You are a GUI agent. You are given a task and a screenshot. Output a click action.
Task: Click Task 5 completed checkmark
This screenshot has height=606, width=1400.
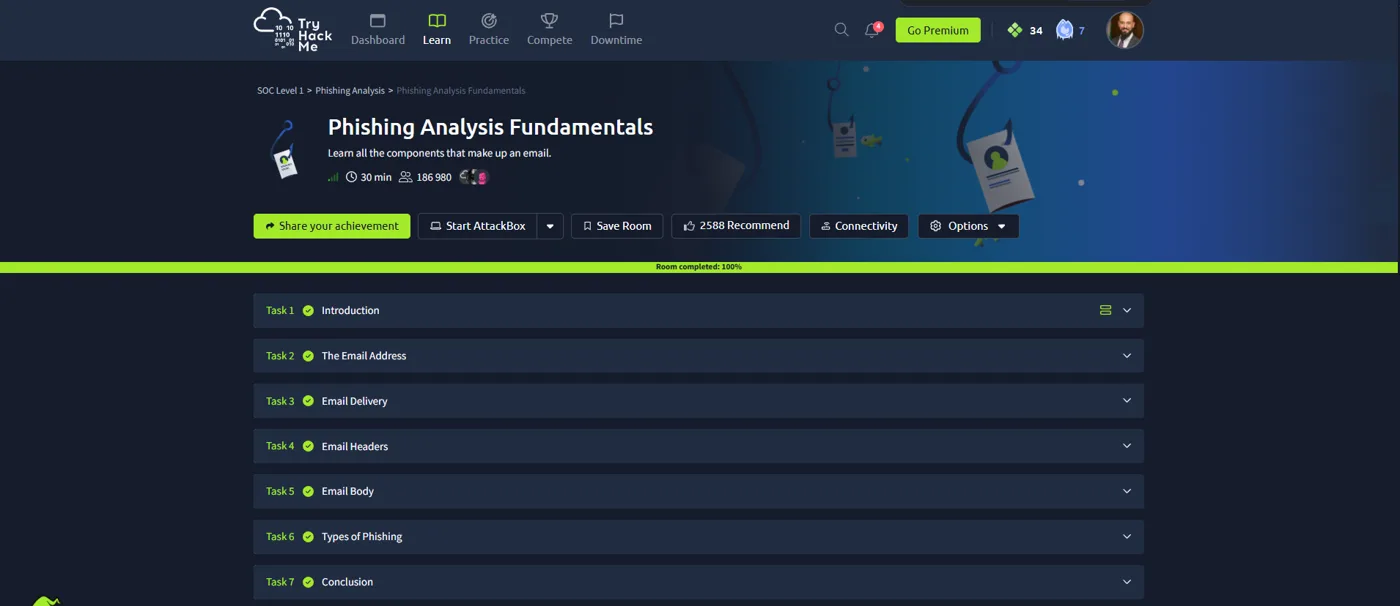coord(308,491)
